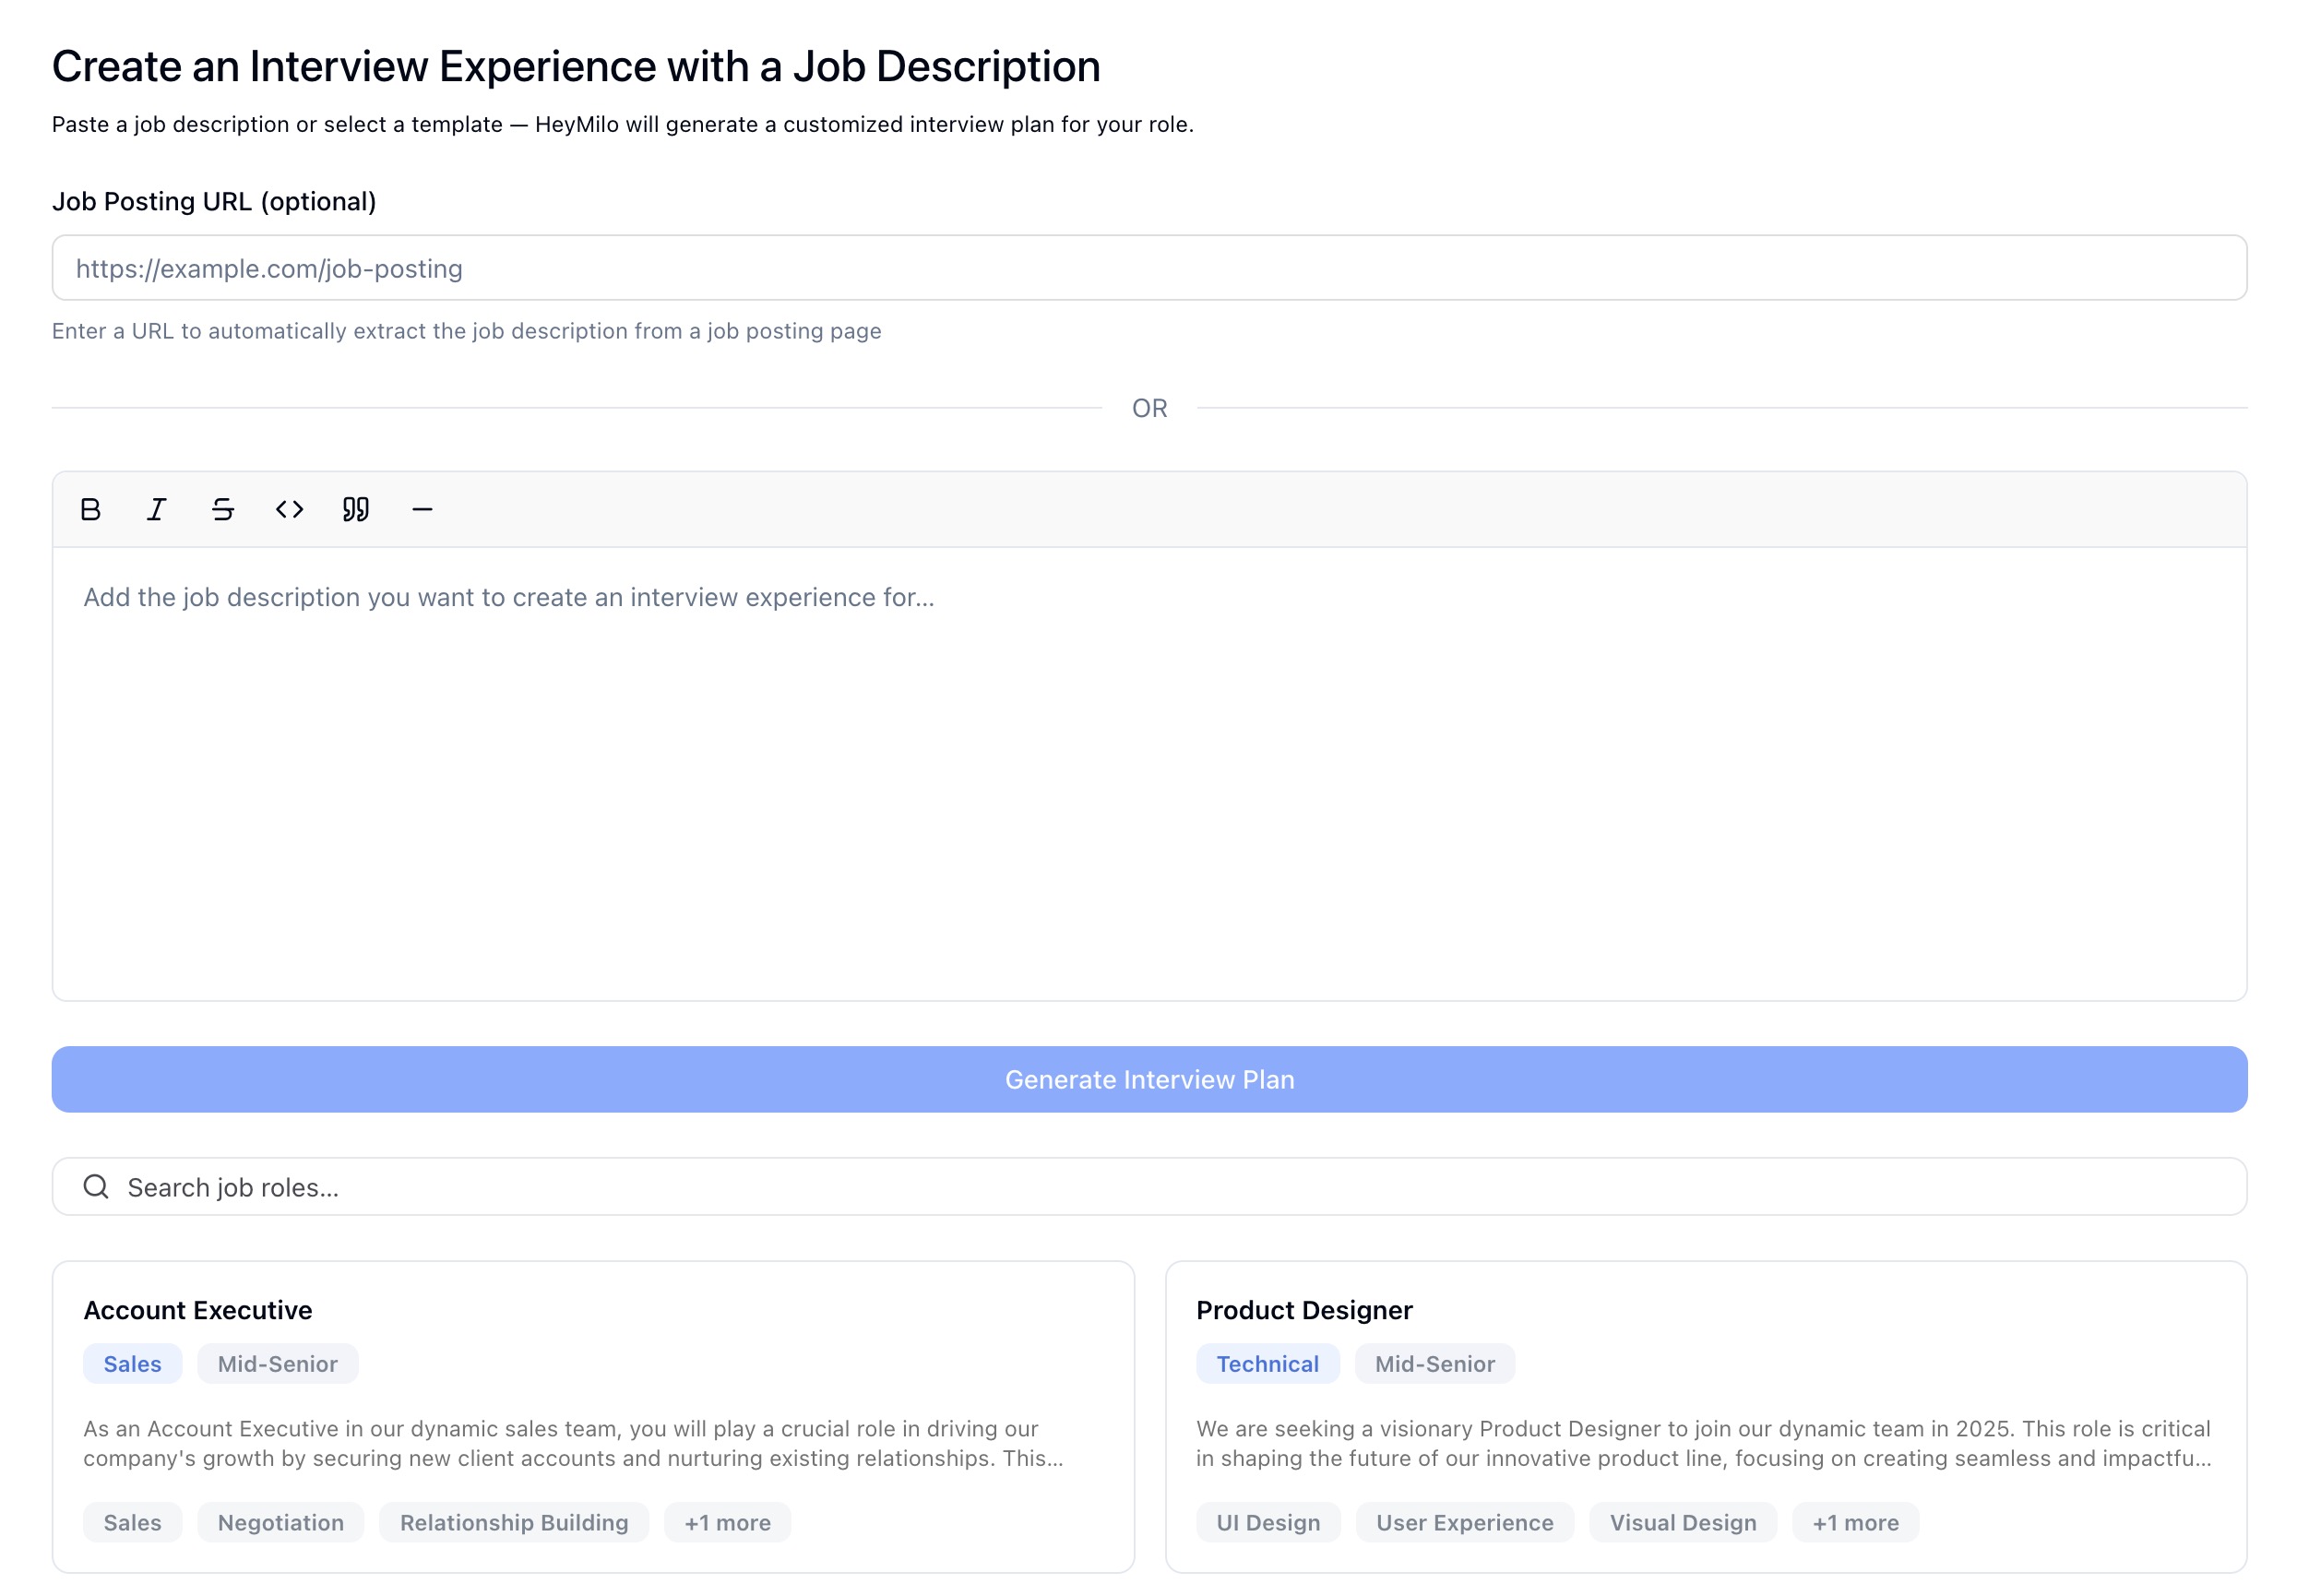The height and width of the screenshot is (1596, 2297).
Task: Click the blue Sales category tag
Action: click(x=132, y=1363)
